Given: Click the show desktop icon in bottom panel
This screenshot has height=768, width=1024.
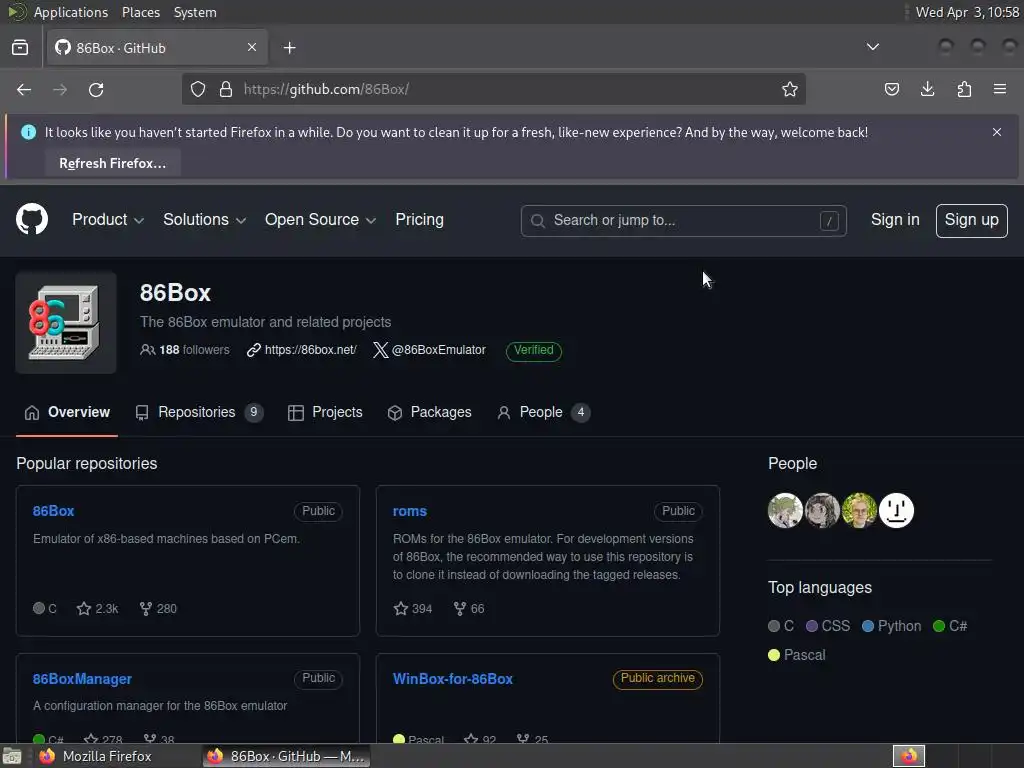Looking at the screenshot, I should [x=12, y=756].
